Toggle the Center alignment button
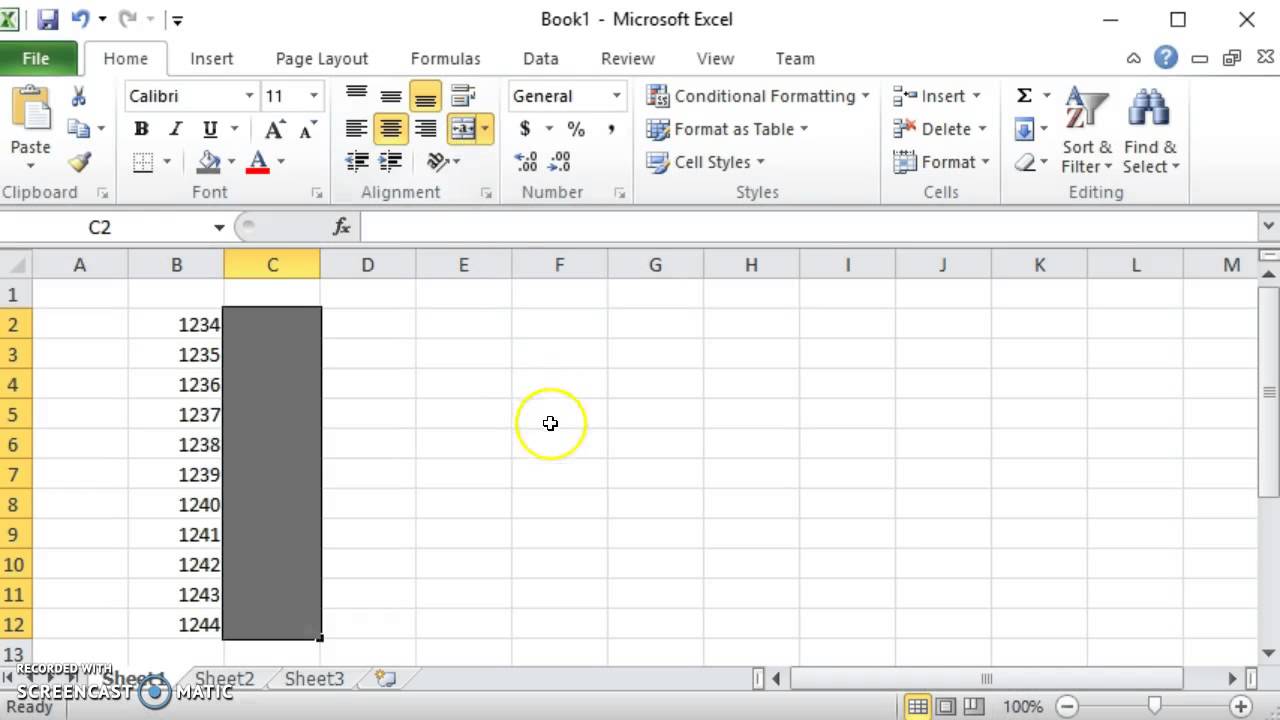 pos(391,129)
